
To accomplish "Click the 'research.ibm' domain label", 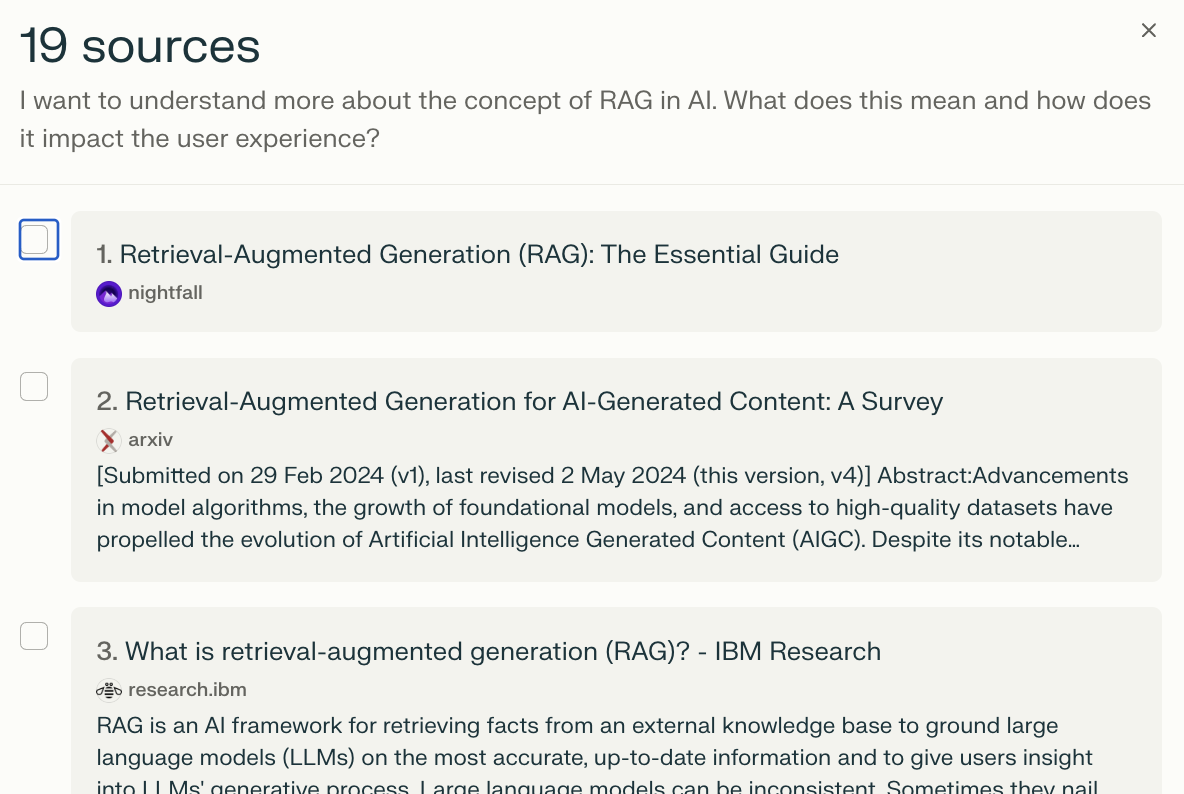I will pyautogui.click(x=187, y=690).
